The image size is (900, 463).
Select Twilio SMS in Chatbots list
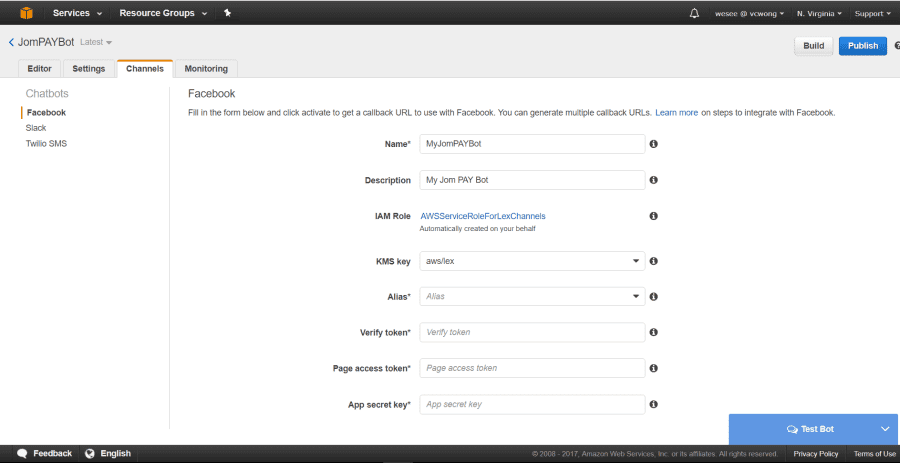[46, 143]
